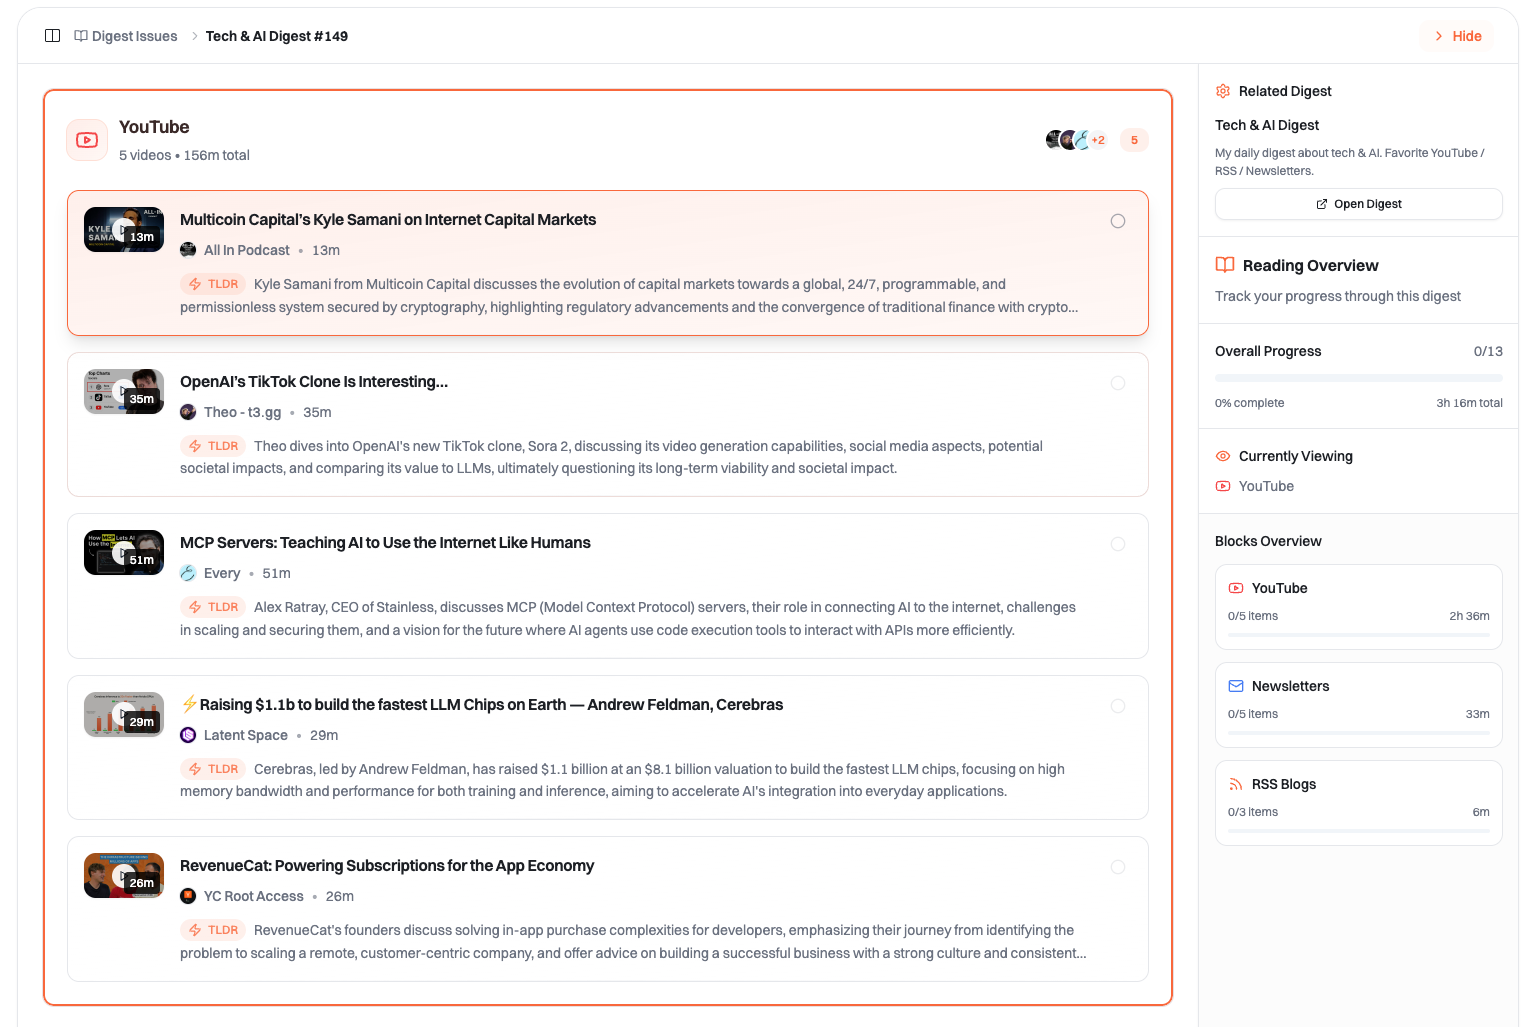Click Latent Space channel avatar
Screen dimensions: 1529x1027
(188, 735)
